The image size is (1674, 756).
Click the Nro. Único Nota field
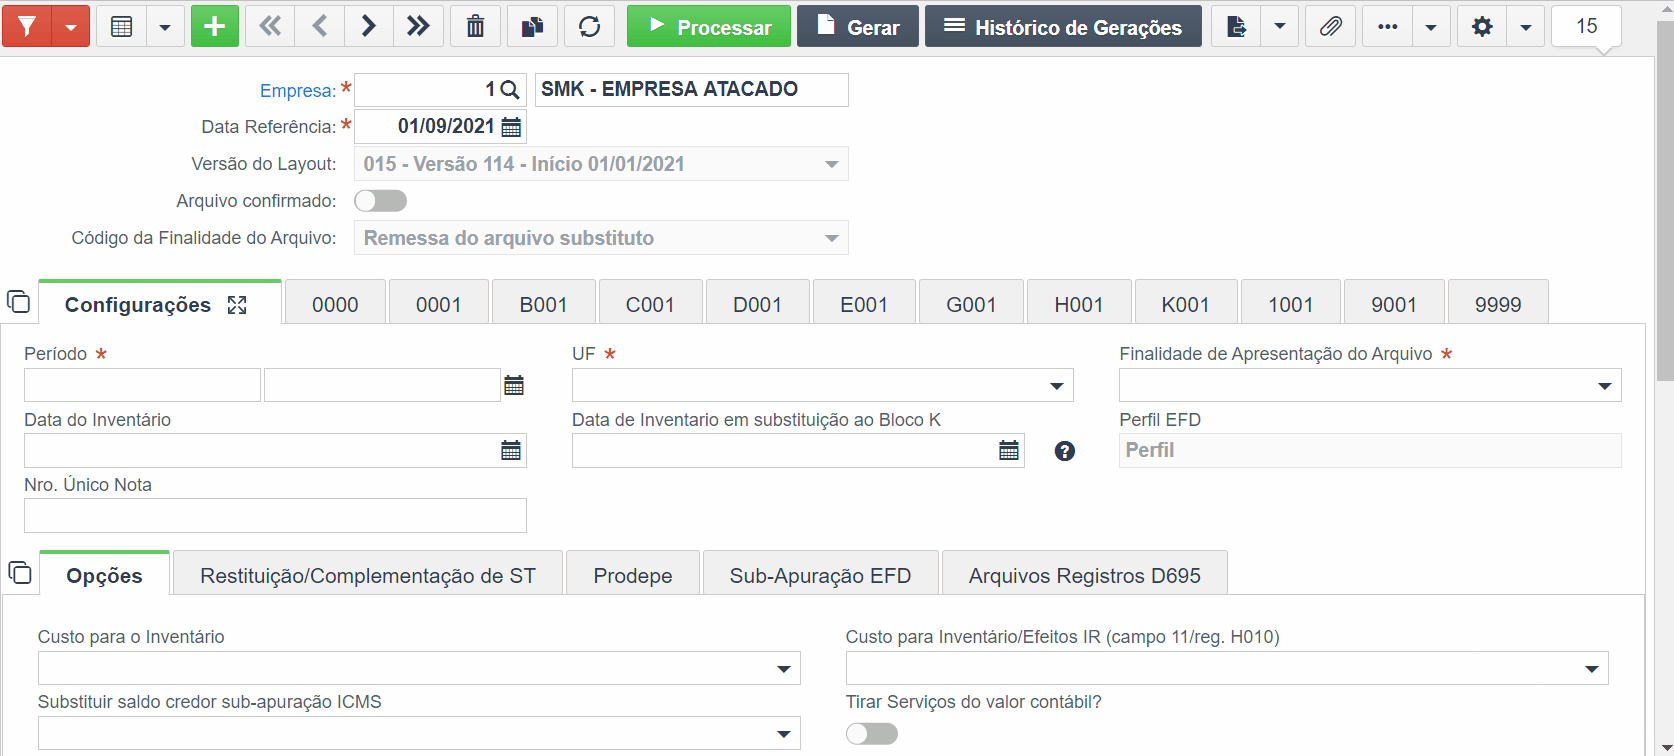(275, 515)
